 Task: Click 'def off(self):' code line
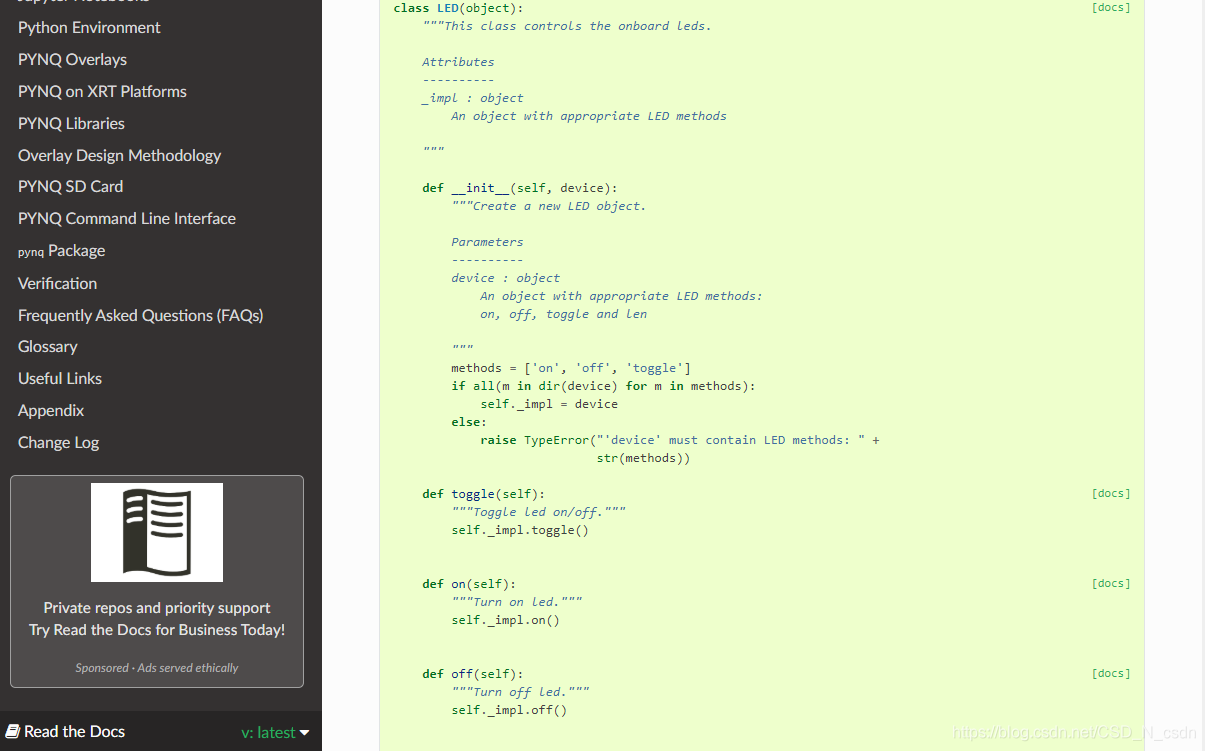tap(473, 674)
